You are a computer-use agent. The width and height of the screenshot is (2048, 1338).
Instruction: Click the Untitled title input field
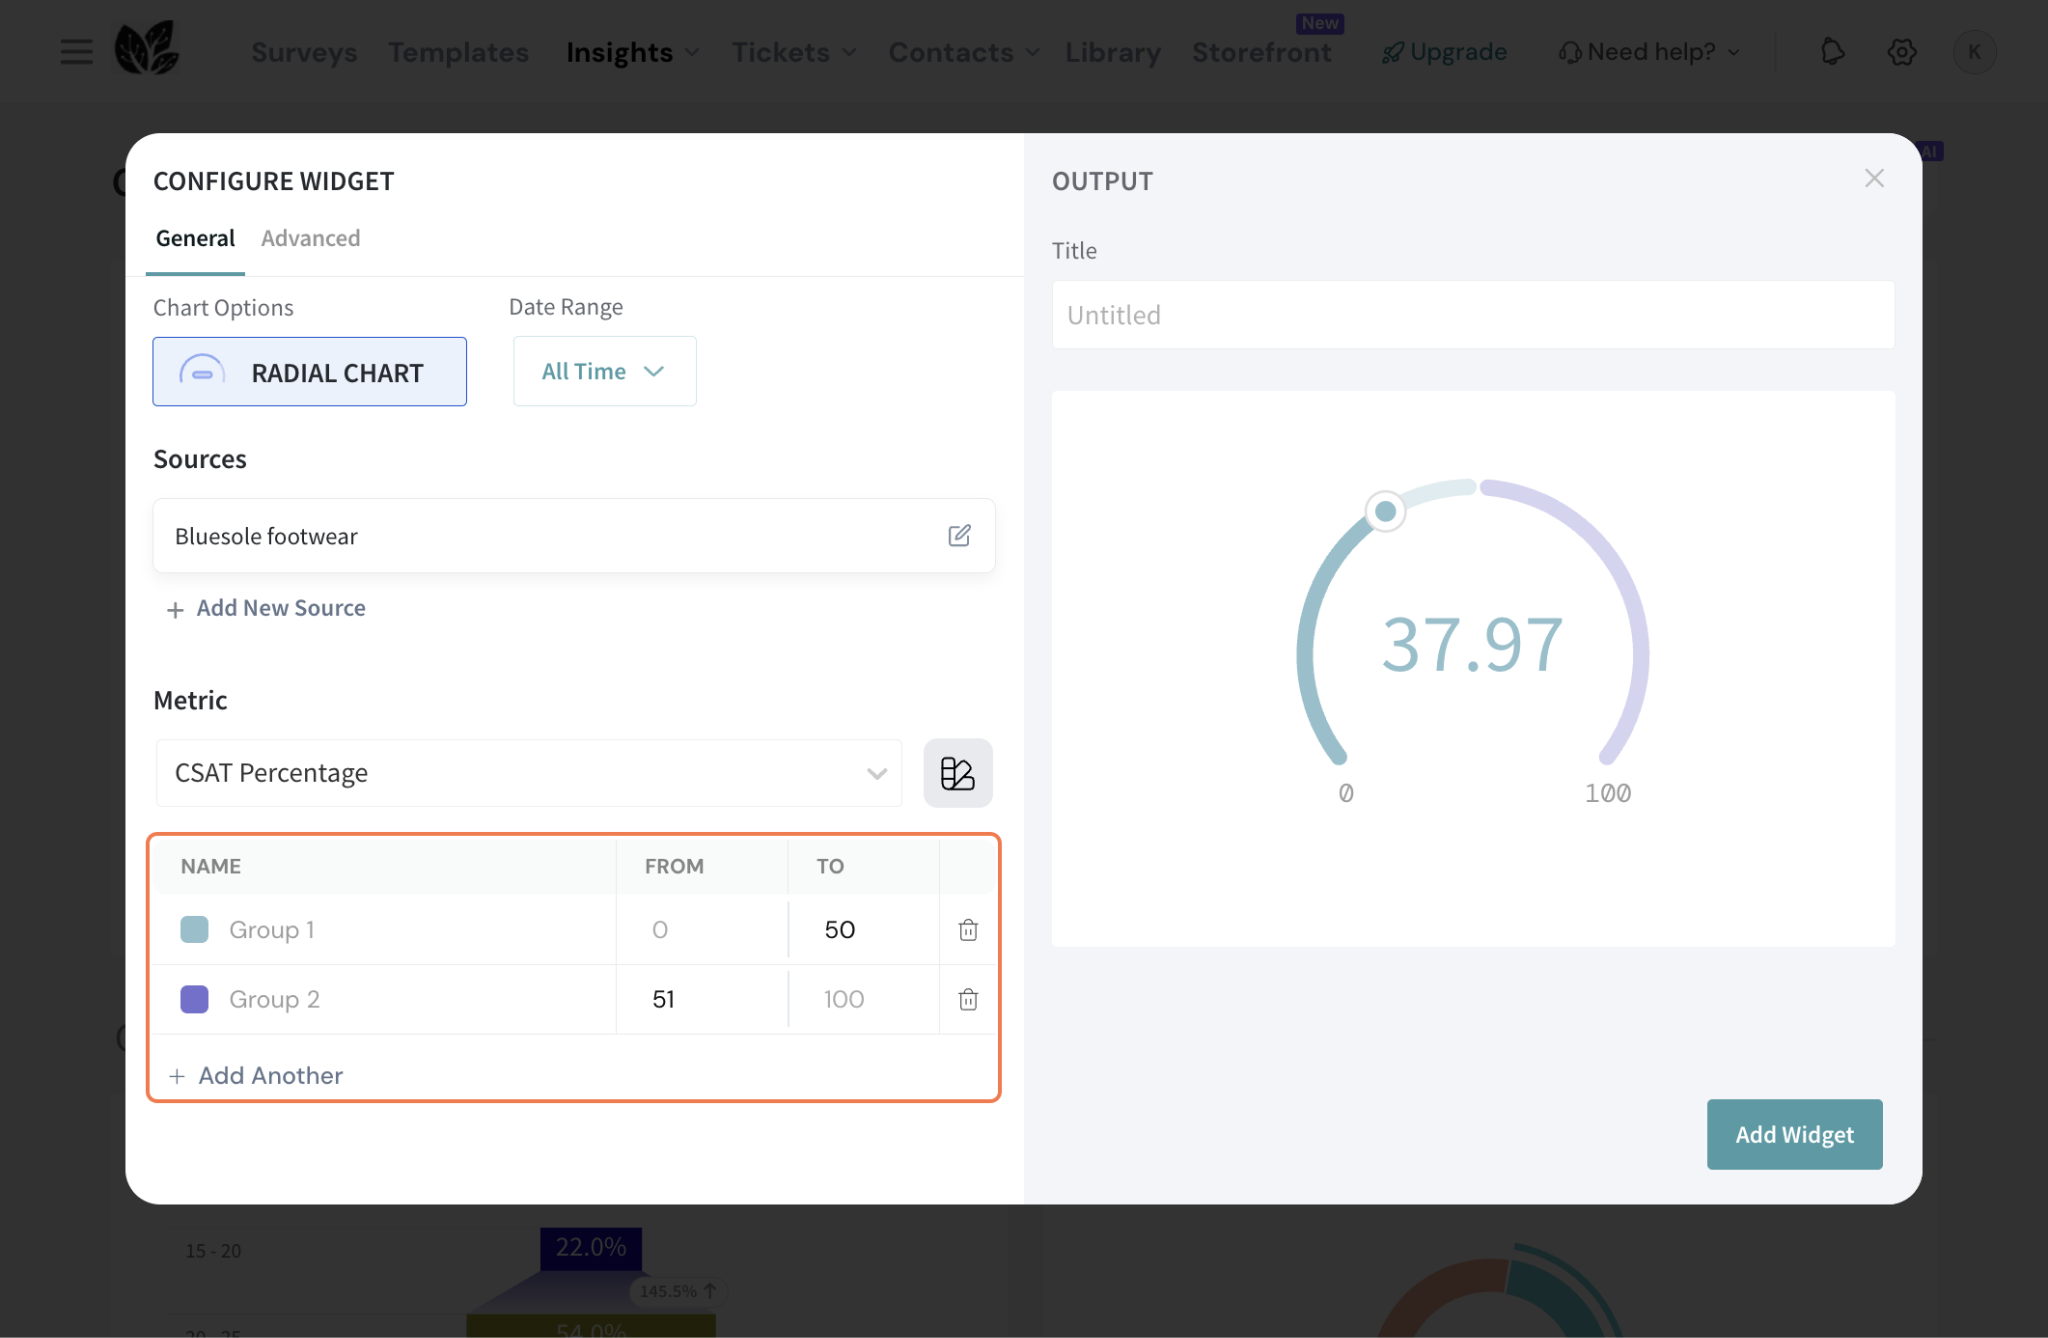tap(1472, 315)
